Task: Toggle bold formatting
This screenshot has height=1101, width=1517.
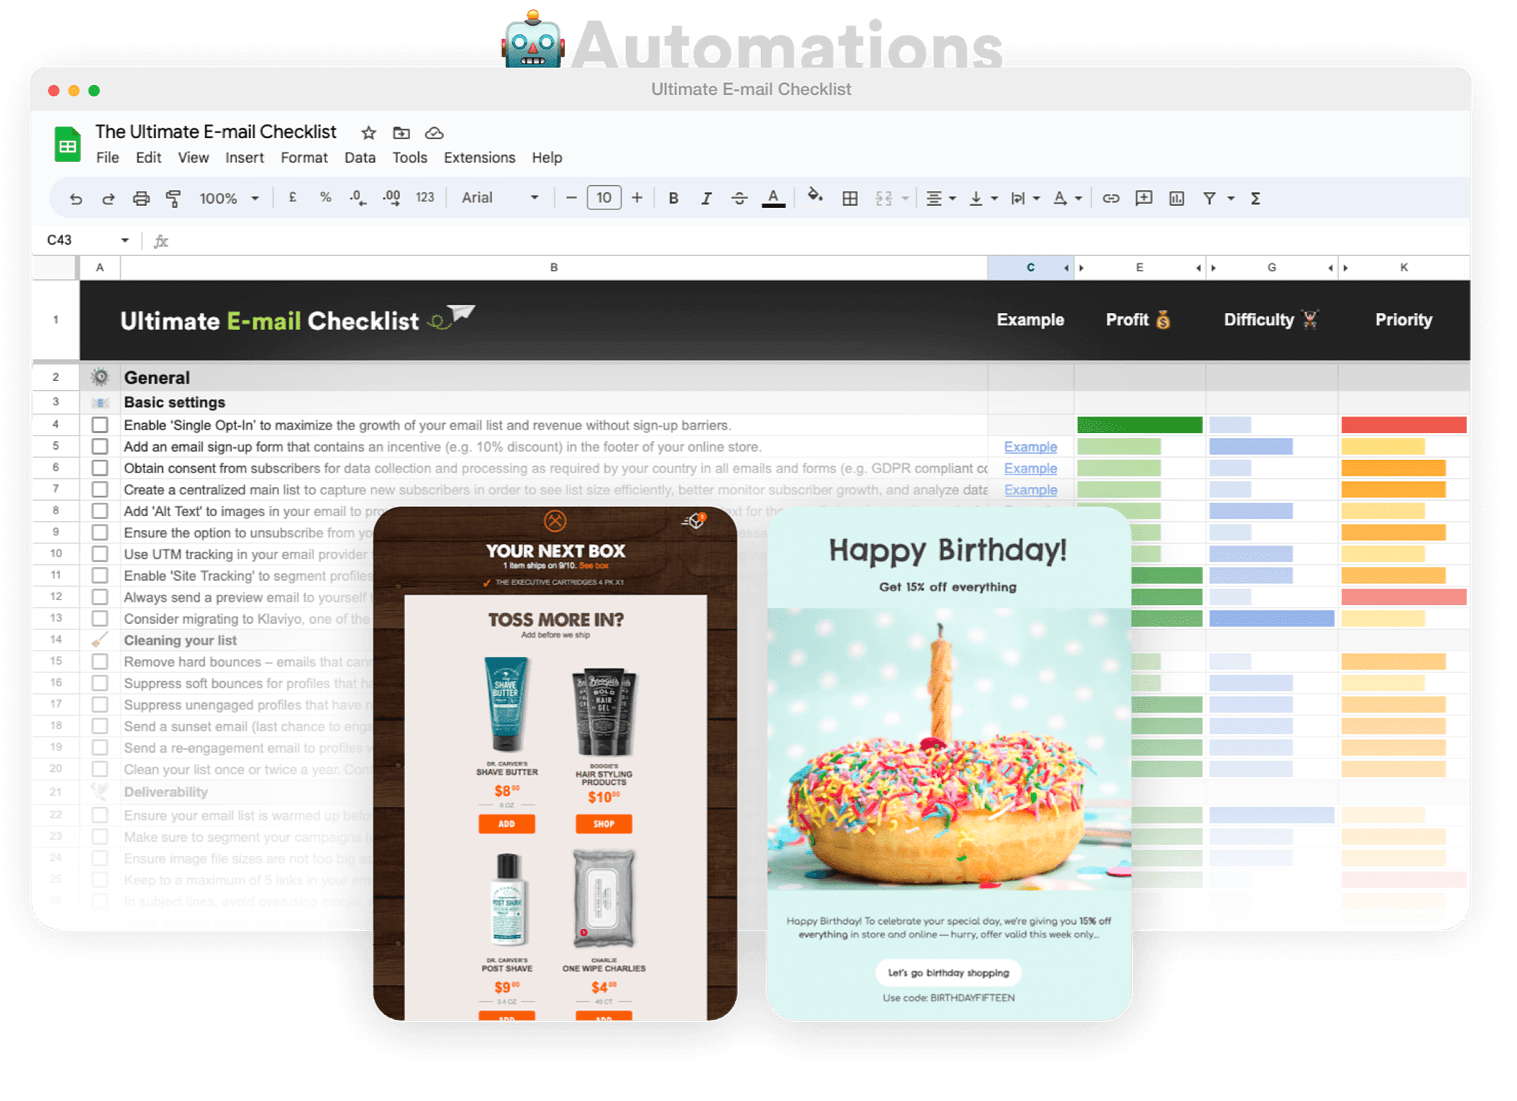Action: (x=673, y=199)
